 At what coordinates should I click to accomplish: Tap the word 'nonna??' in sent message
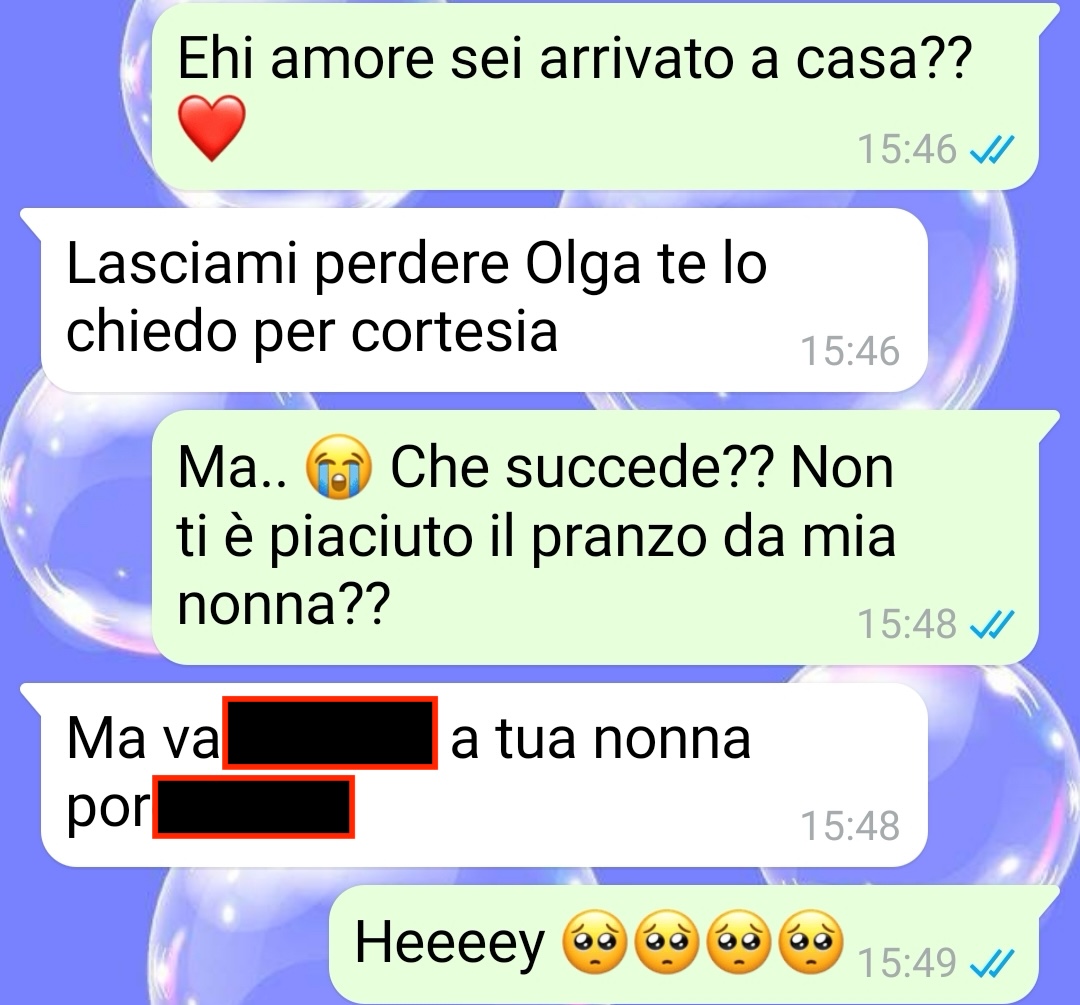point(284,603)
